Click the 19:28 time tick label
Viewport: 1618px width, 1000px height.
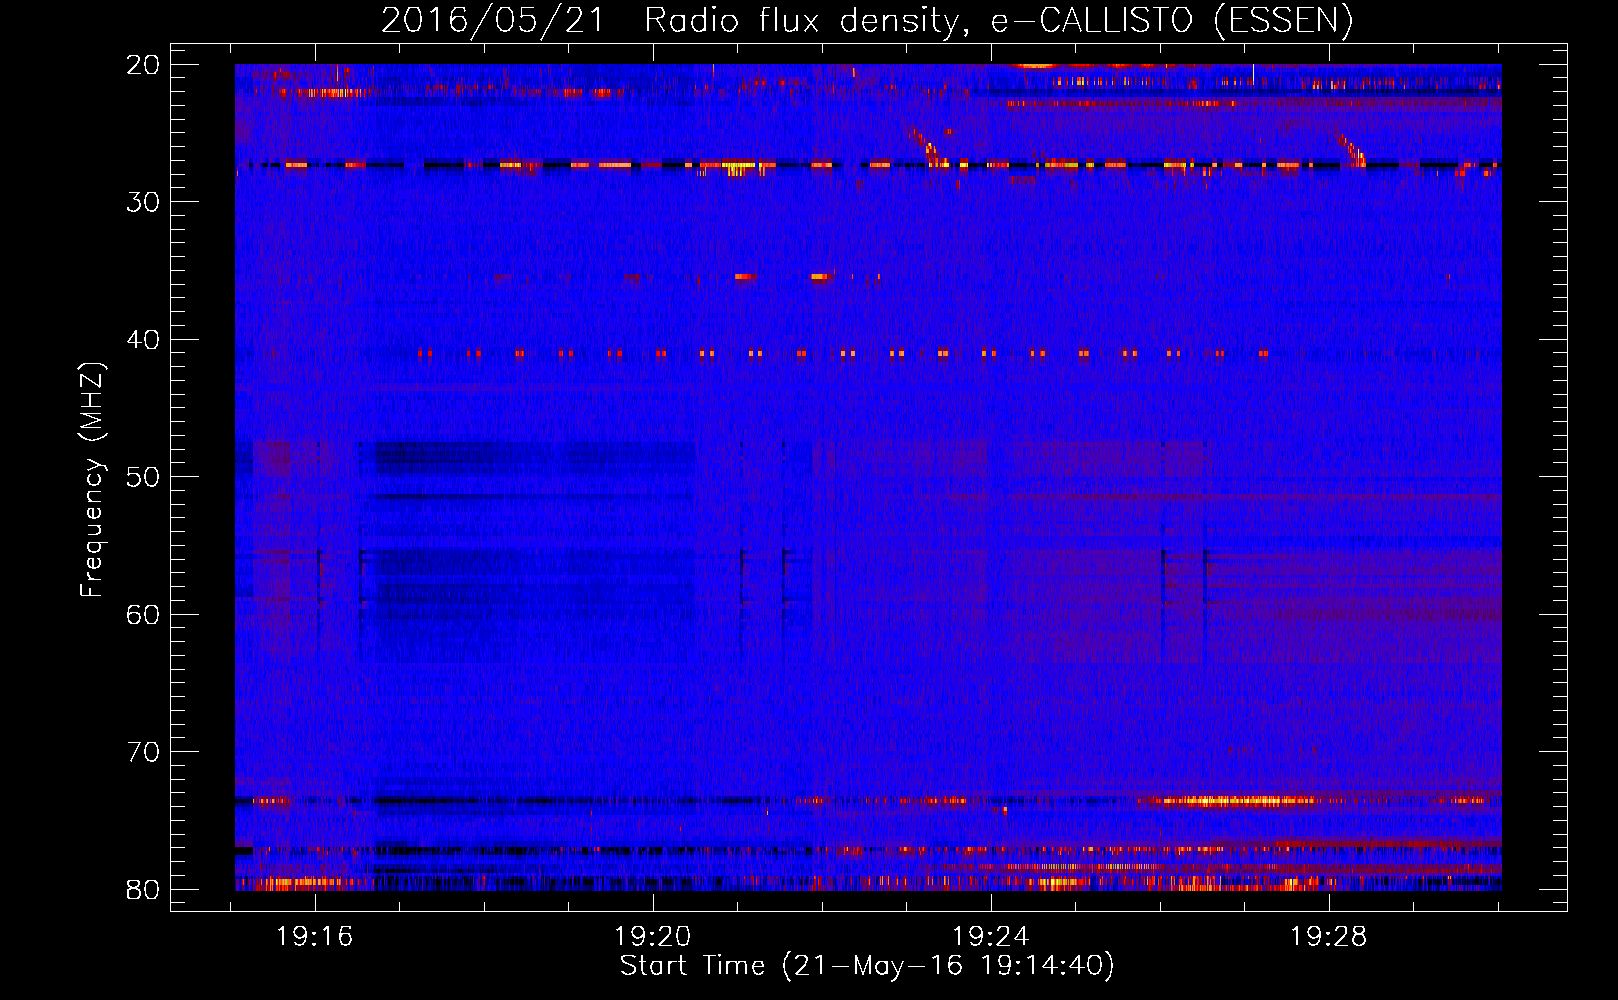tap(1329, 937)
